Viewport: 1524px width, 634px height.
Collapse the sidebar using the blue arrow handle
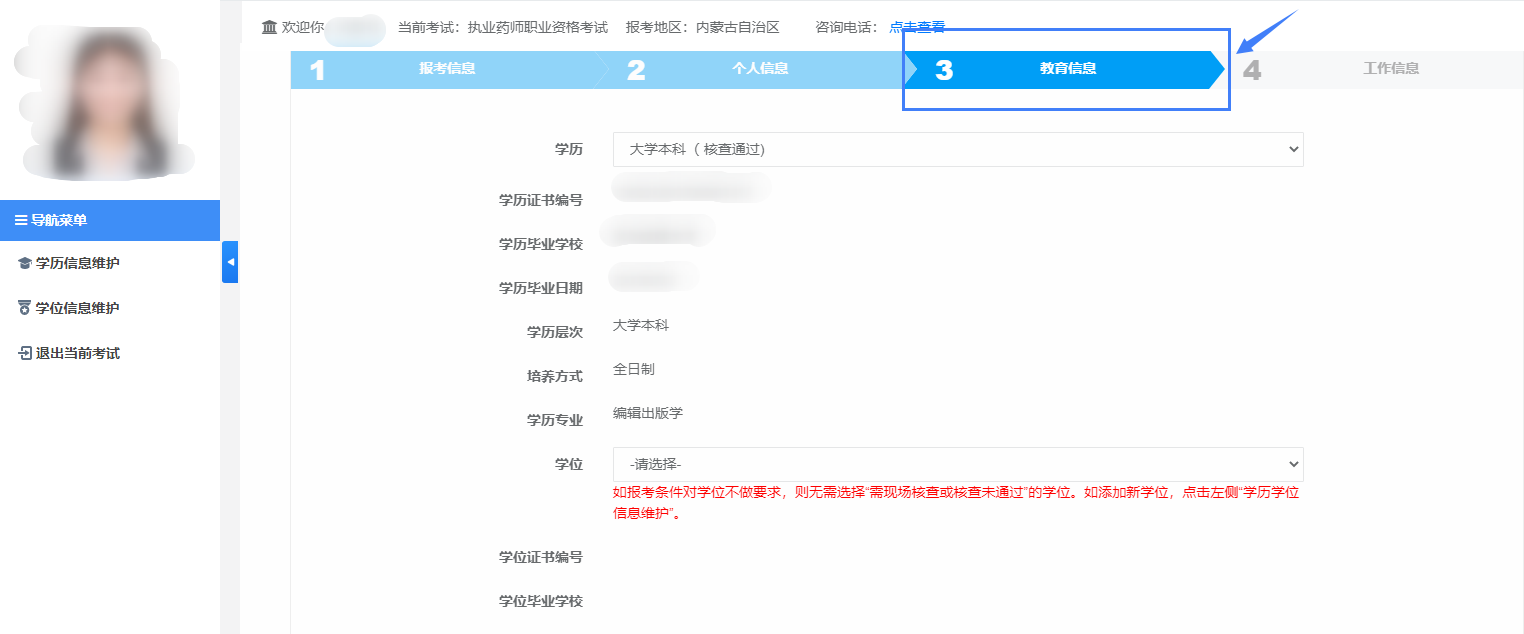click(x=230, y=262)
